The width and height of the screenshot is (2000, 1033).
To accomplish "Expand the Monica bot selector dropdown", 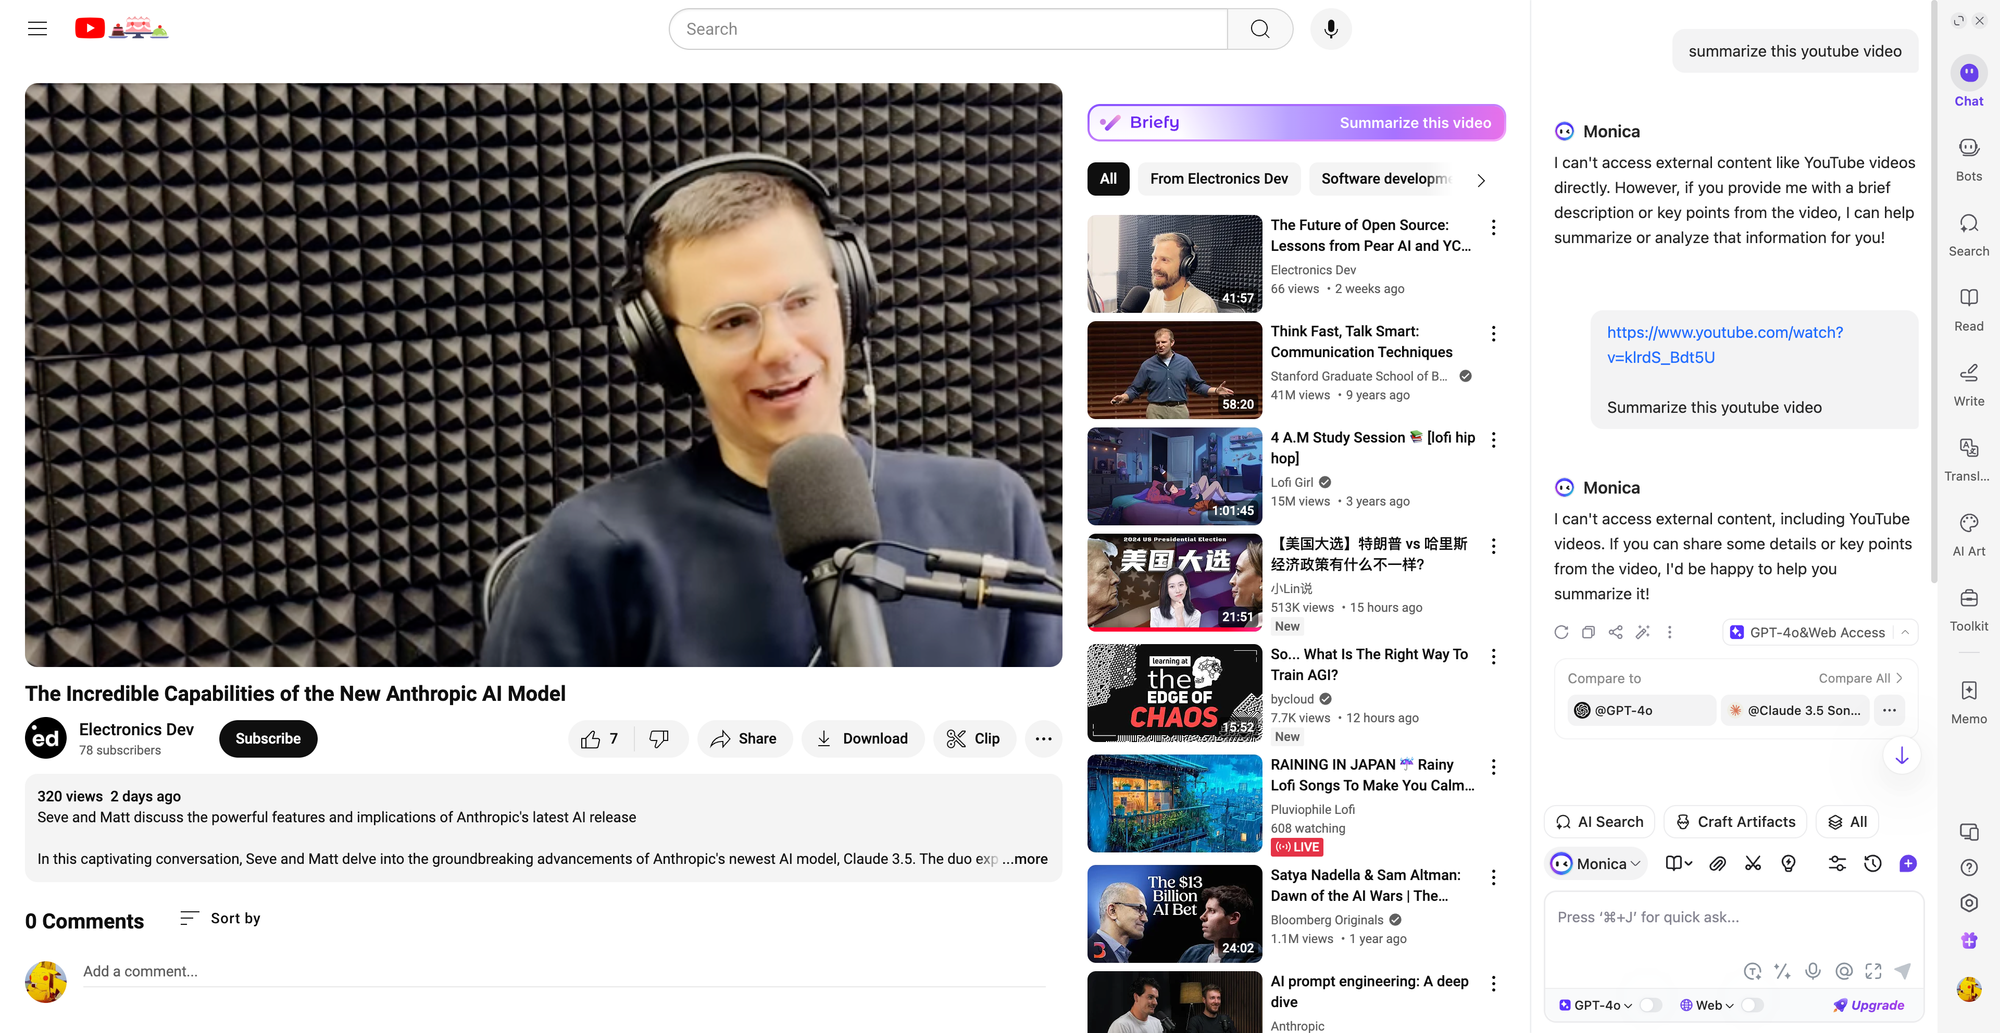I will (1596, 864).
